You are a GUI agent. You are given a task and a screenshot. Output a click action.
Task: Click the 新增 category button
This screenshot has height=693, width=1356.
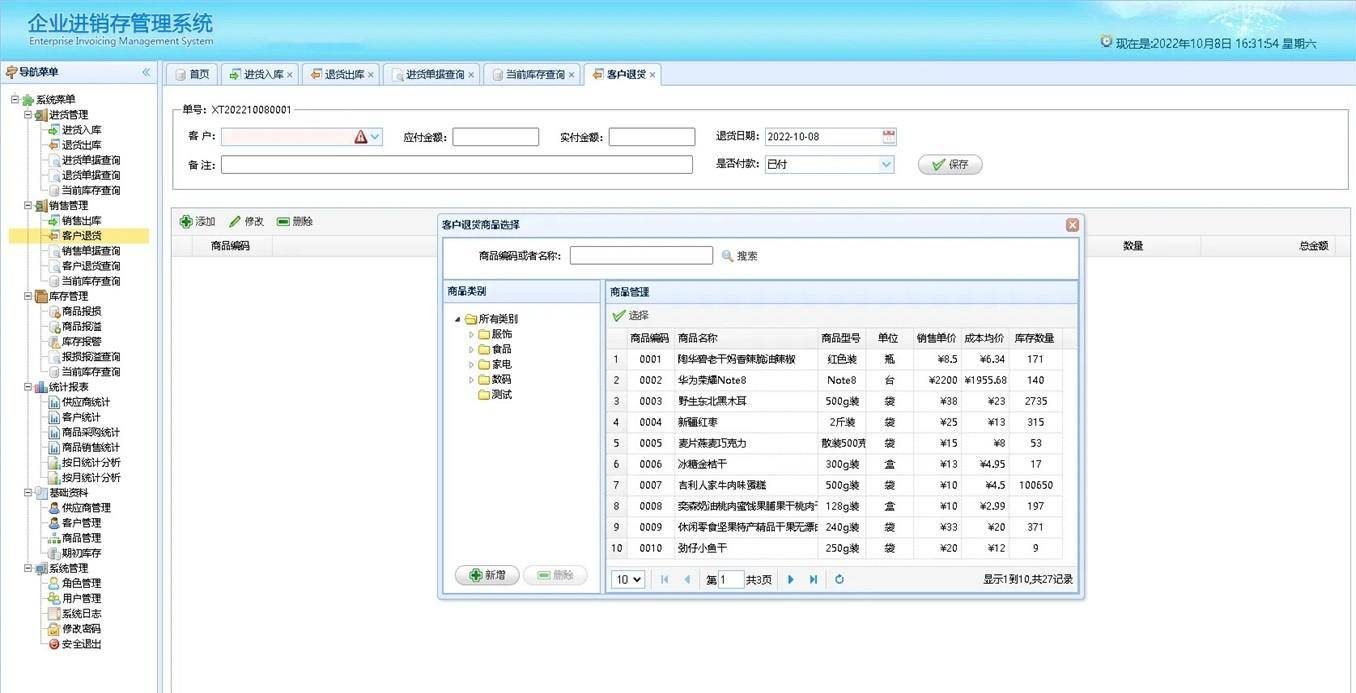coord(487,576)
